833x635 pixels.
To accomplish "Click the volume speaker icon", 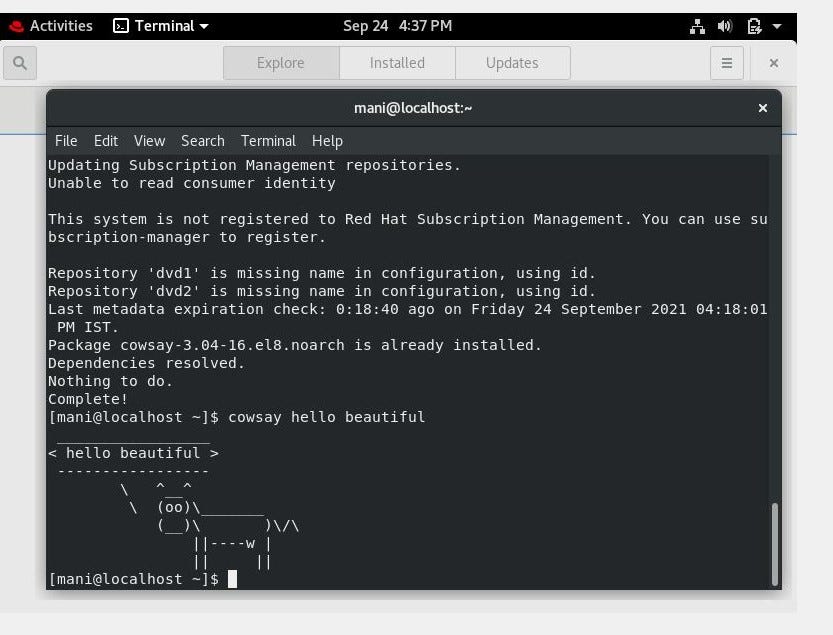I will pos(725,26).
